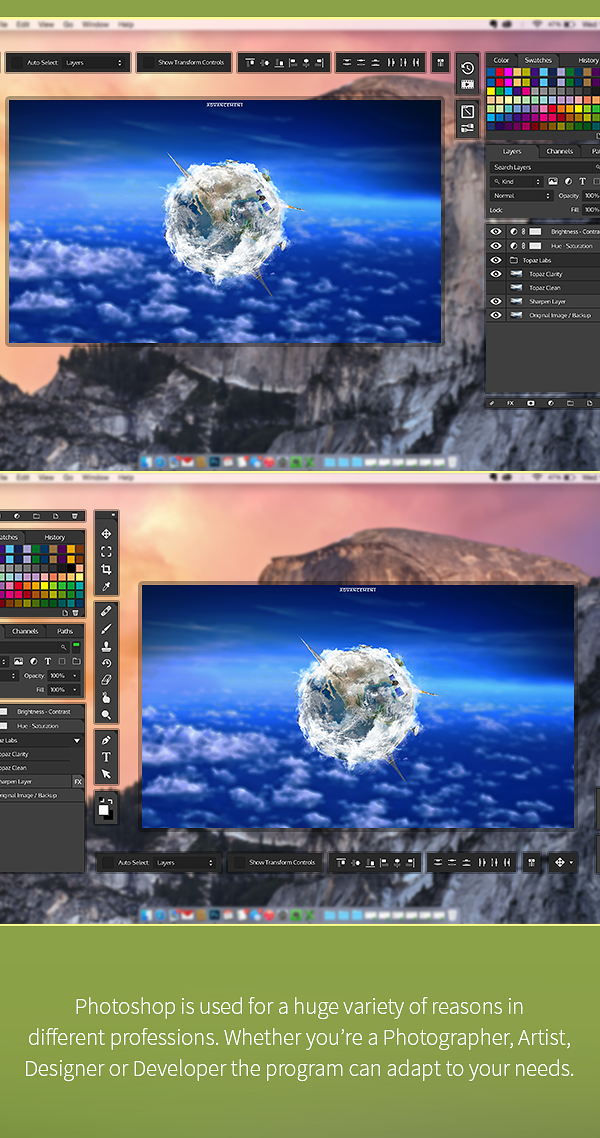Create adjustment layer from upper Layers footer

[551, 403]
